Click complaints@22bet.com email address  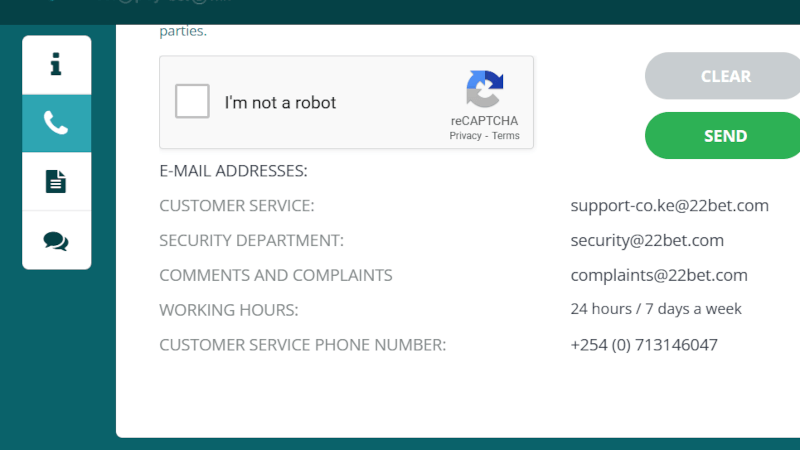659,276
